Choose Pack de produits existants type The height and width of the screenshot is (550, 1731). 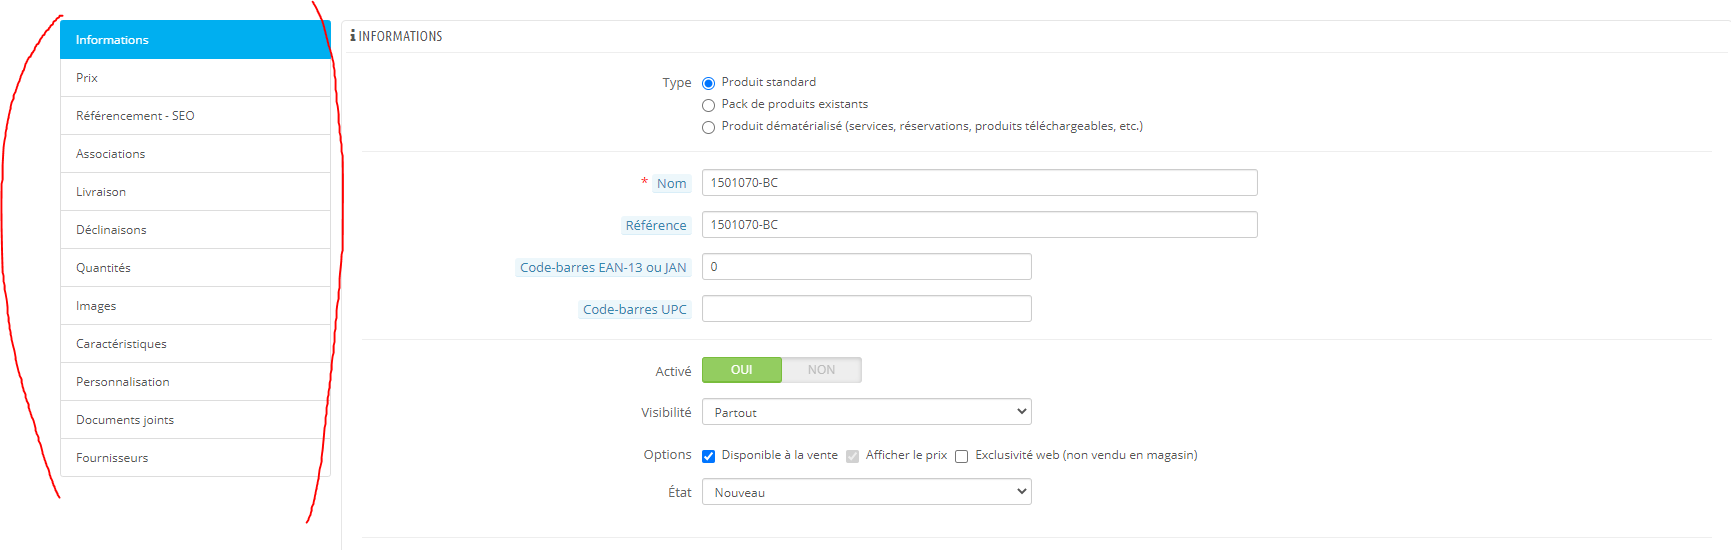(709, 105)
